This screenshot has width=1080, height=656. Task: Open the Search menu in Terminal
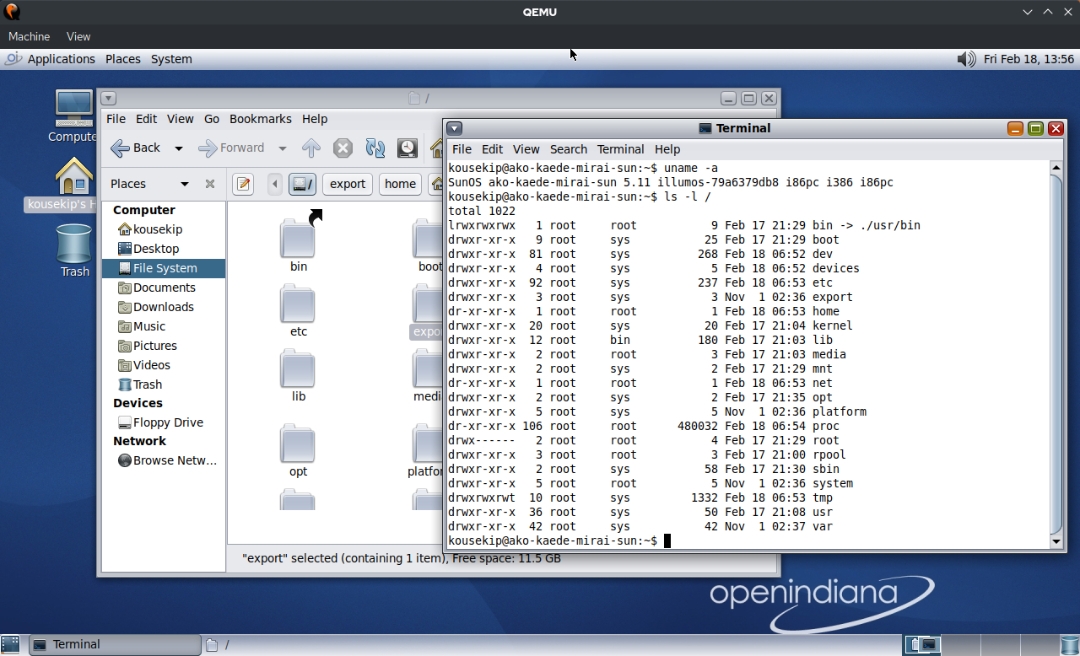tap(568, 149)
